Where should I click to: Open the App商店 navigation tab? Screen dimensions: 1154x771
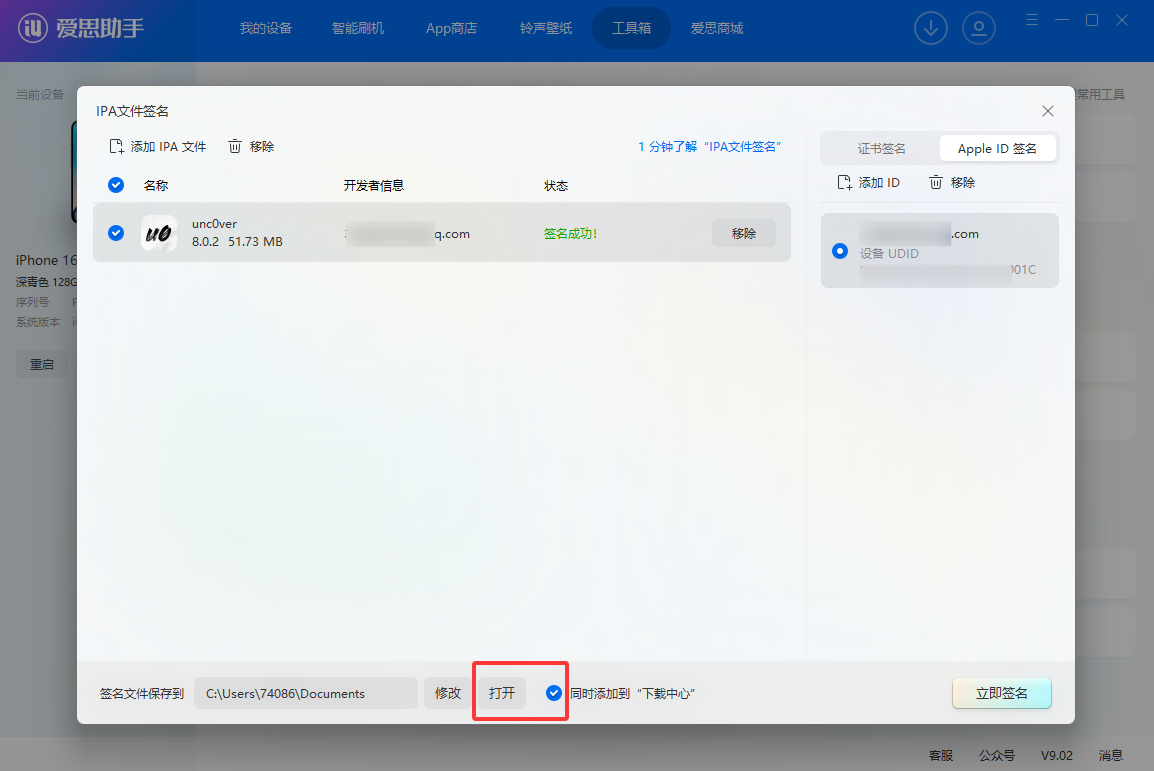click(451, 28)
